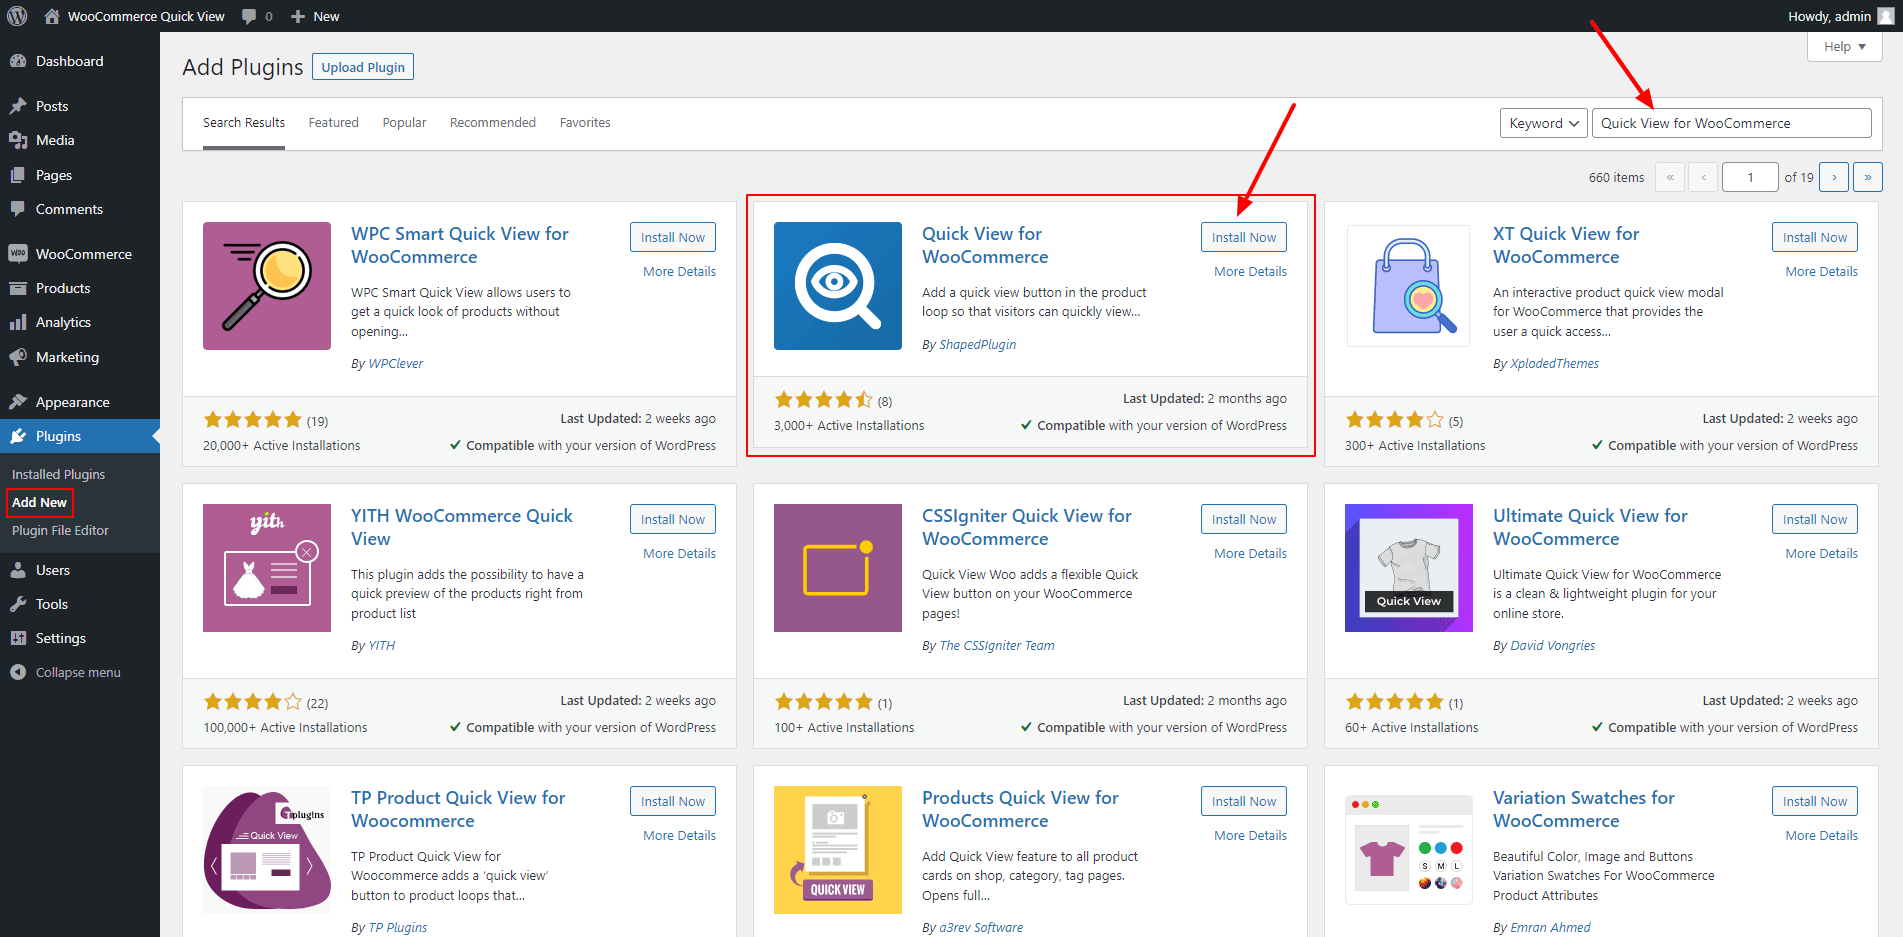Open the CSSIgniter Quick View thumbnail
Viewport: 1903px width, 937px height.
click(x=838, y=568)
